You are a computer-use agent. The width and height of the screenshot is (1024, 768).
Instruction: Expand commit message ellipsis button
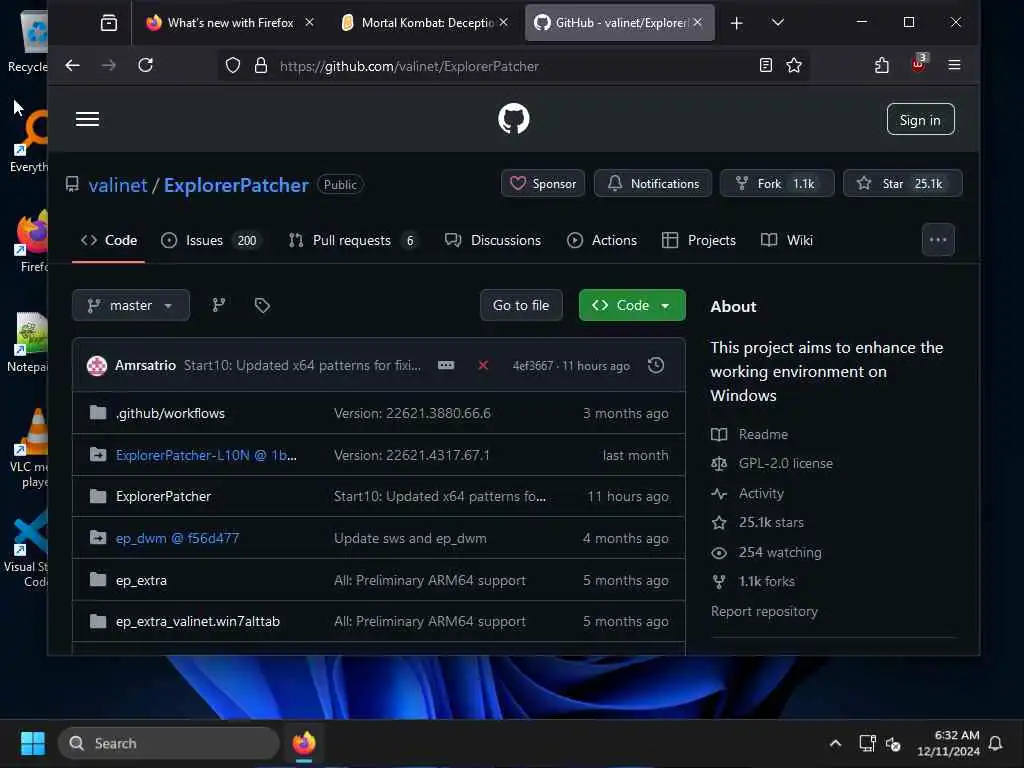pyautogui.click(x=446, y=365)
